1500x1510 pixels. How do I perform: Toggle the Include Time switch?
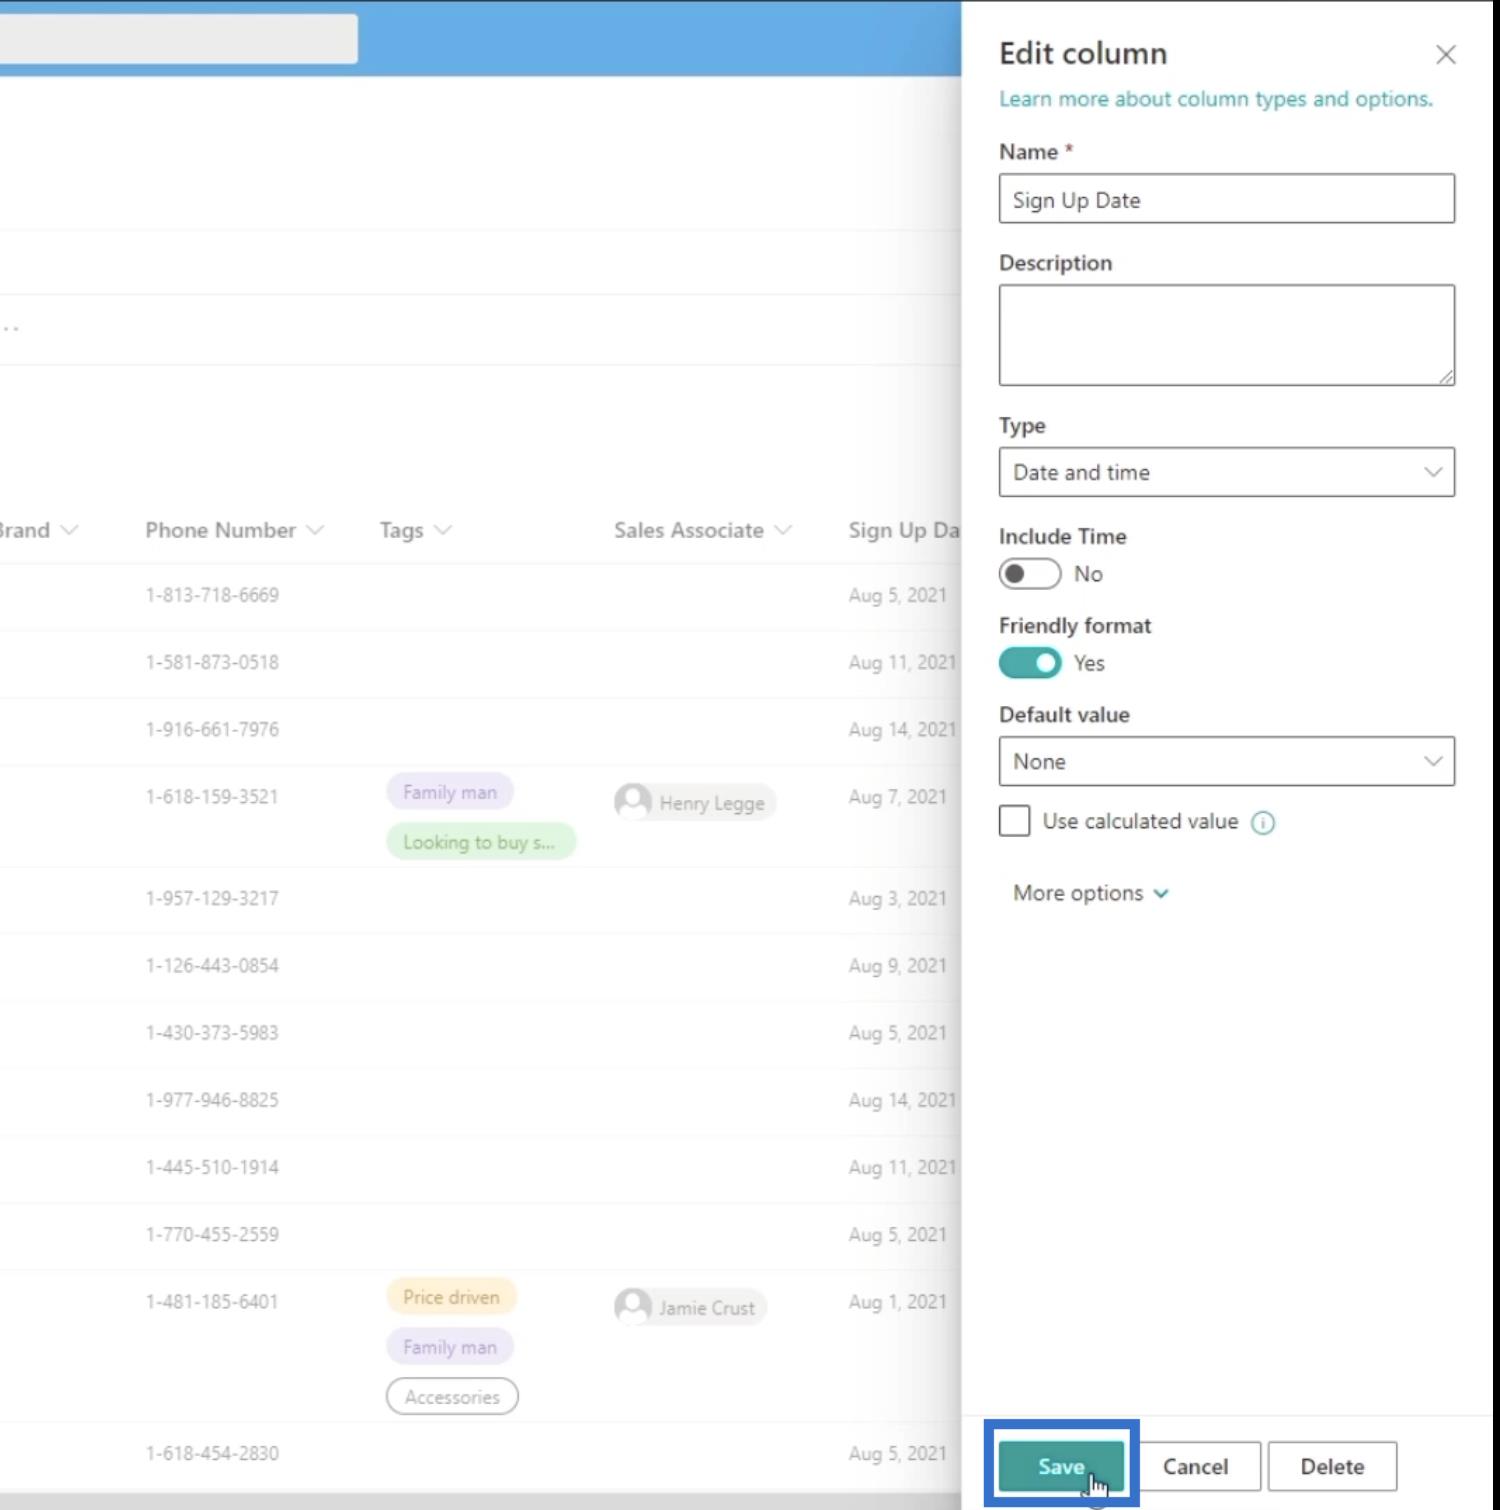(x=1029, y=574)
